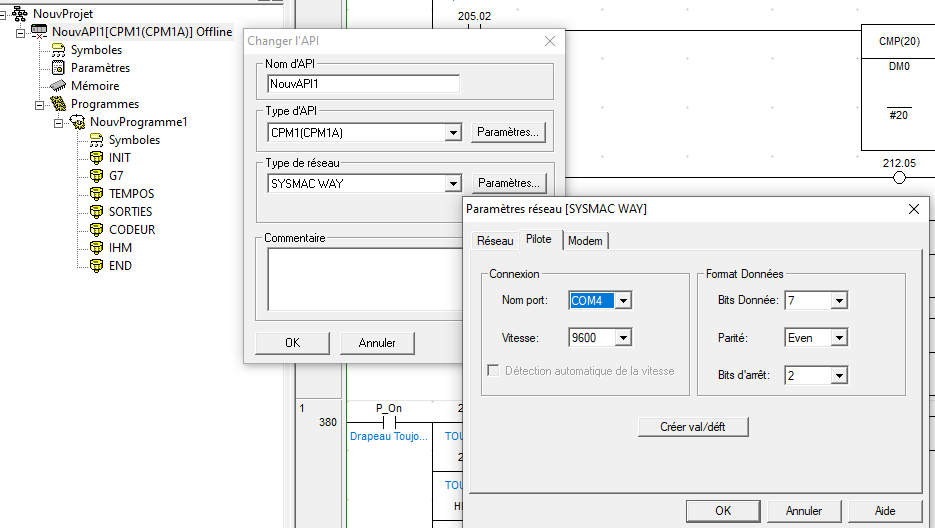Close the Changer l'API dialog

pos(550,41)
